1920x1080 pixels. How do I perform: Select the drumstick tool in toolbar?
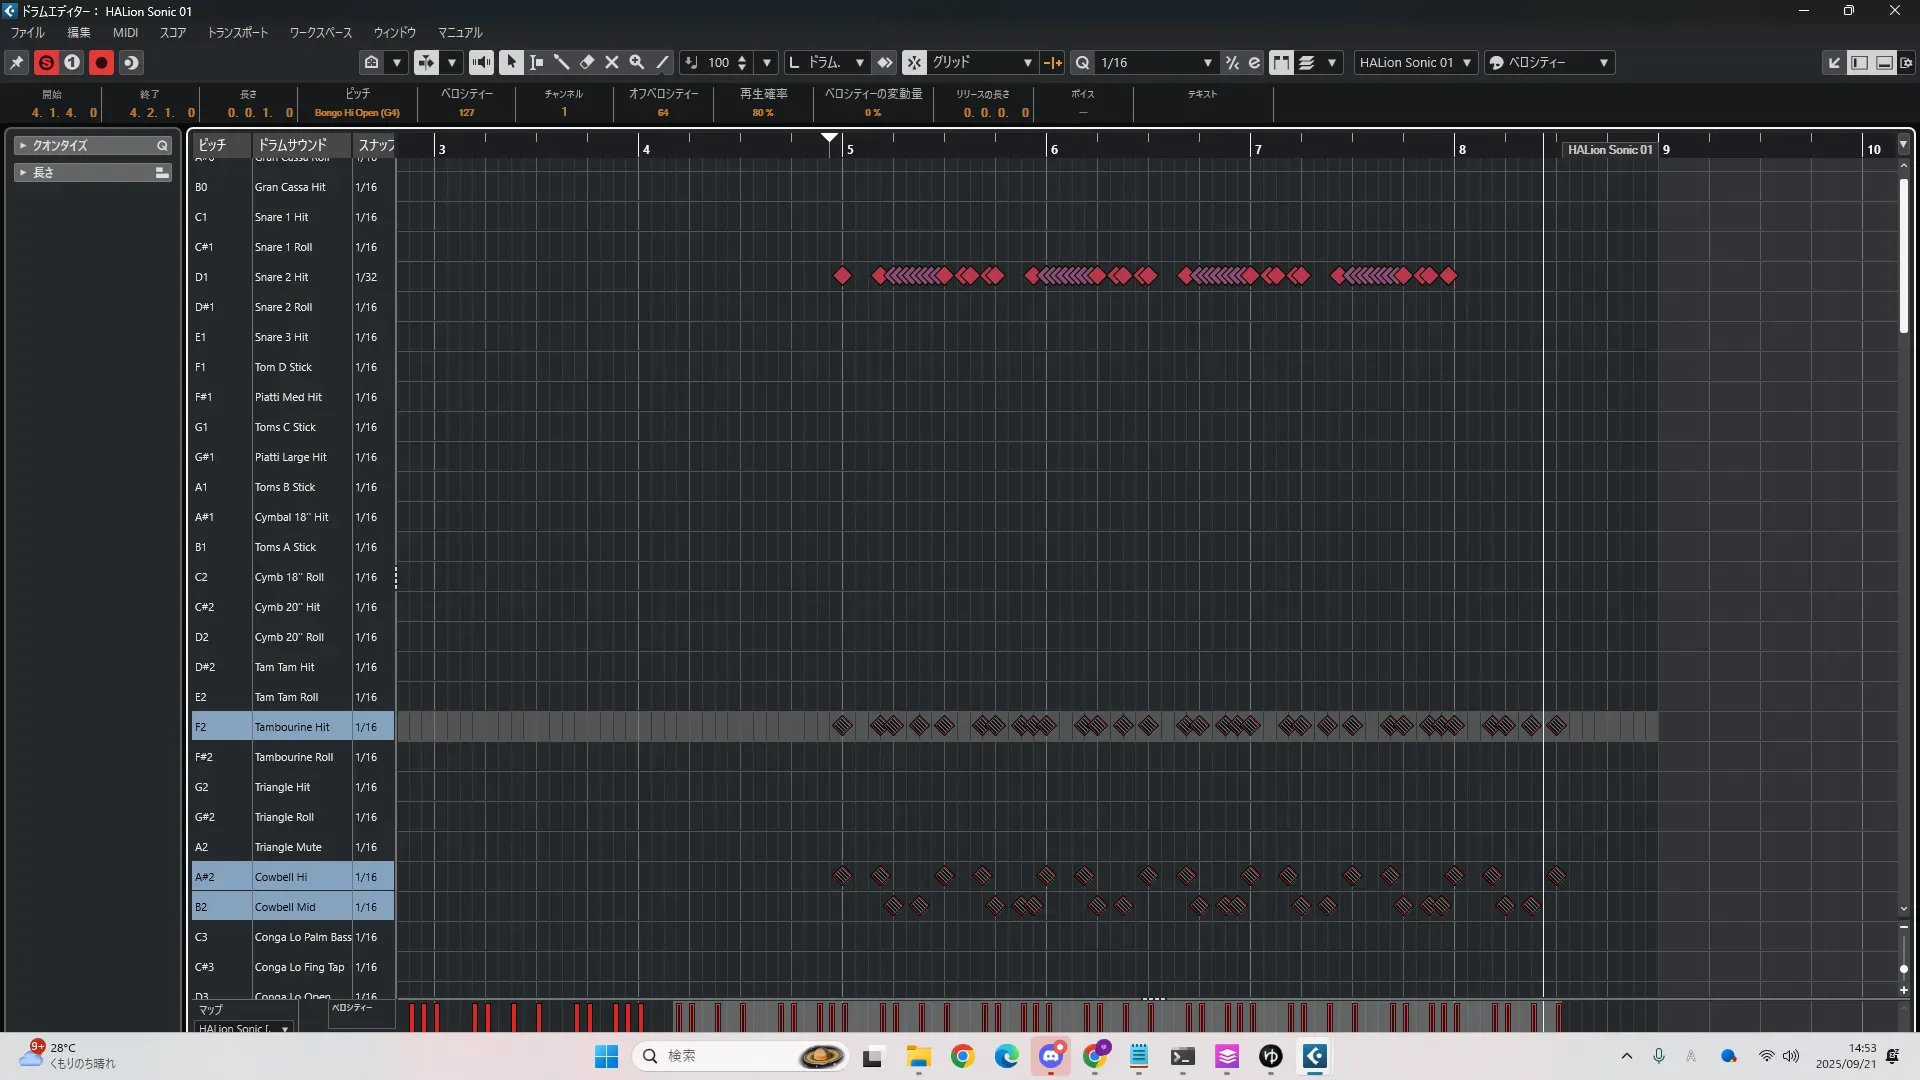coord(562,62)
